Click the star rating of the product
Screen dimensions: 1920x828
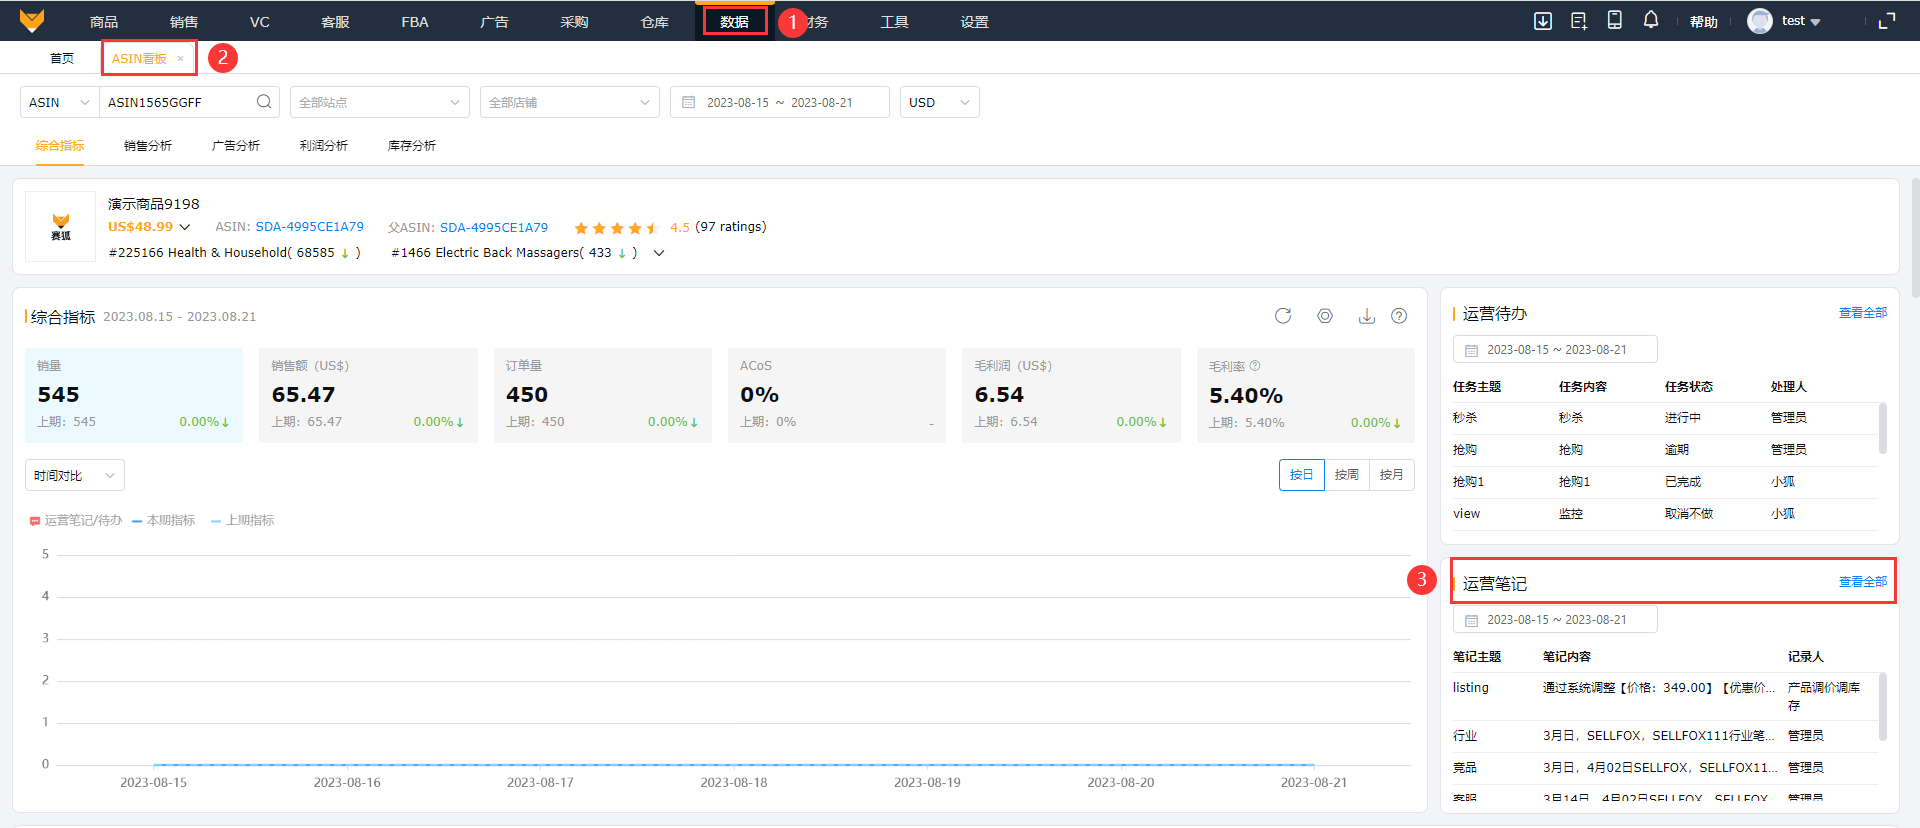pos(615,228)
